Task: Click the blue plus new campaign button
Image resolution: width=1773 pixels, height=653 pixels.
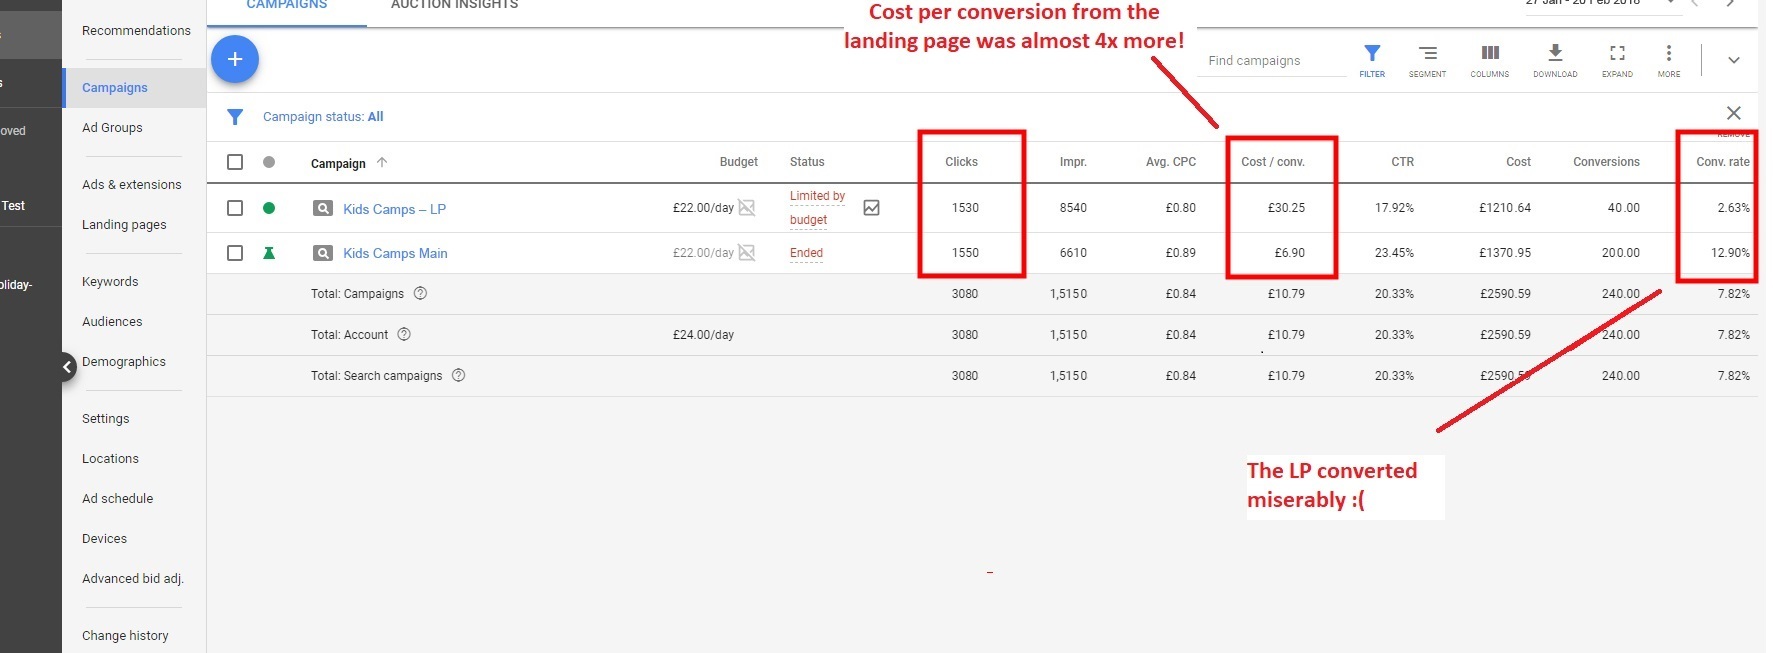Action: coord(235,59)
